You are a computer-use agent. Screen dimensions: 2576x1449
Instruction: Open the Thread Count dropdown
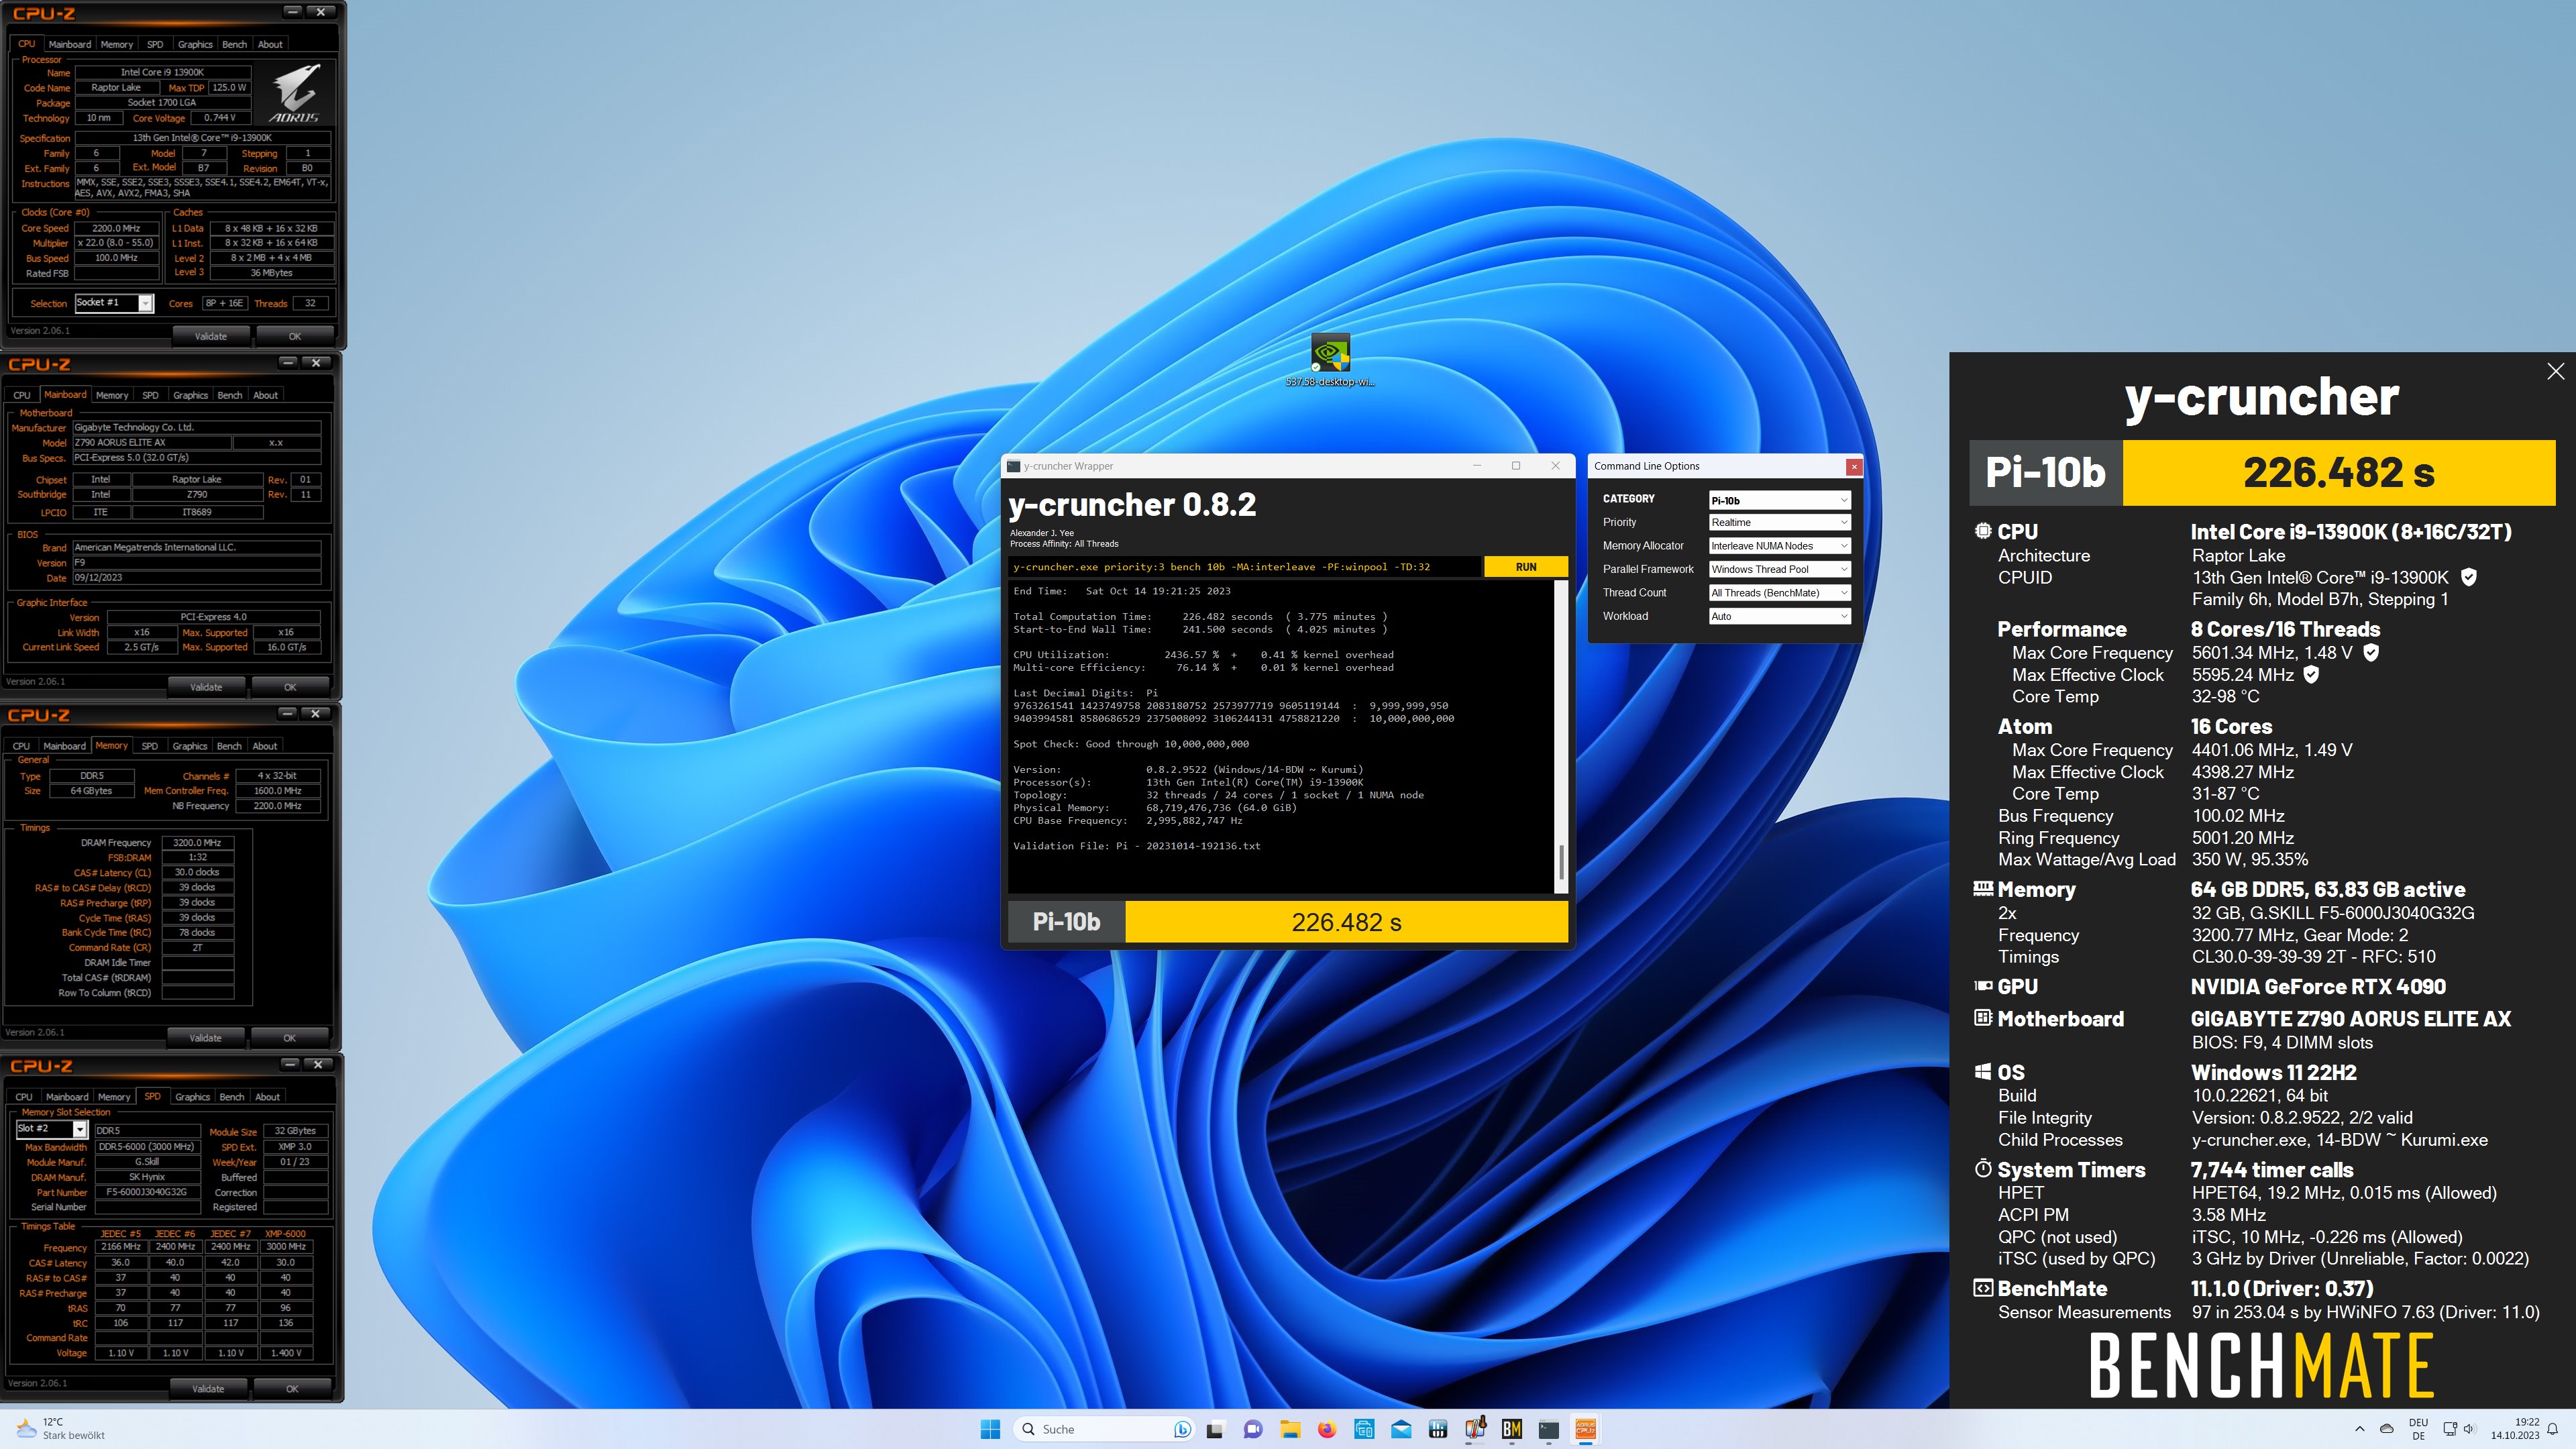[1779, 593]
